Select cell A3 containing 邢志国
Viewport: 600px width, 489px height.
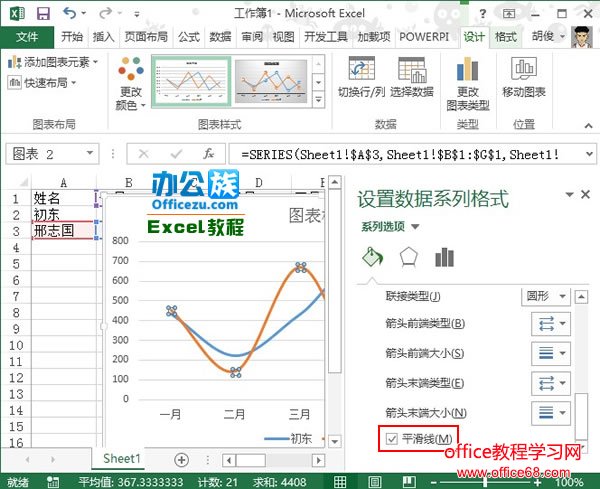point(64,231)
